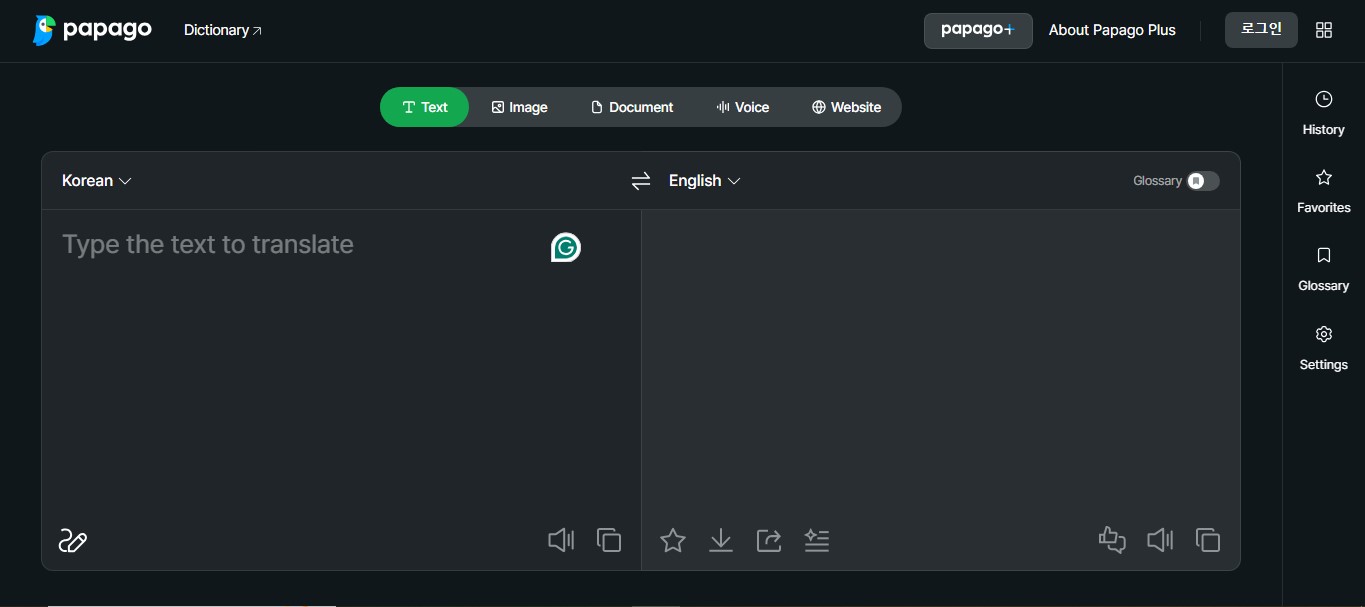The image size is (1365, 607).
Task: Open the Dictionary link
Action: pos(223,30)
